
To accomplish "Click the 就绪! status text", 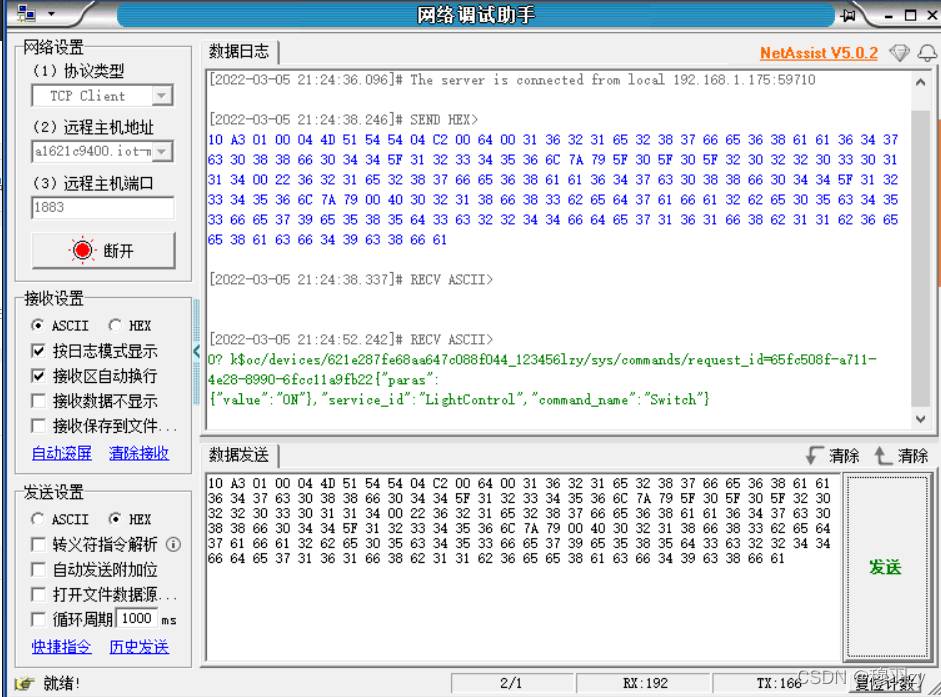I will 61,683.
